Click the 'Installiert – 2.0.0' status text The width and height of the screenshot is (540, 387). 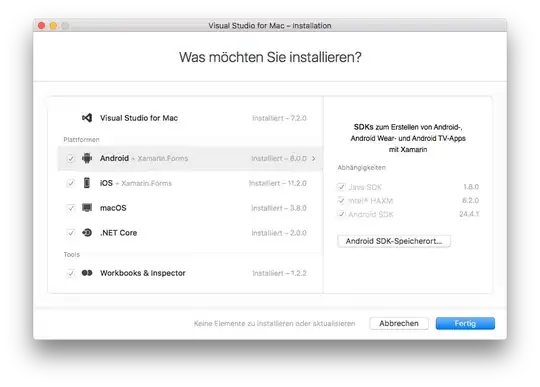click(x=279, y=233)
